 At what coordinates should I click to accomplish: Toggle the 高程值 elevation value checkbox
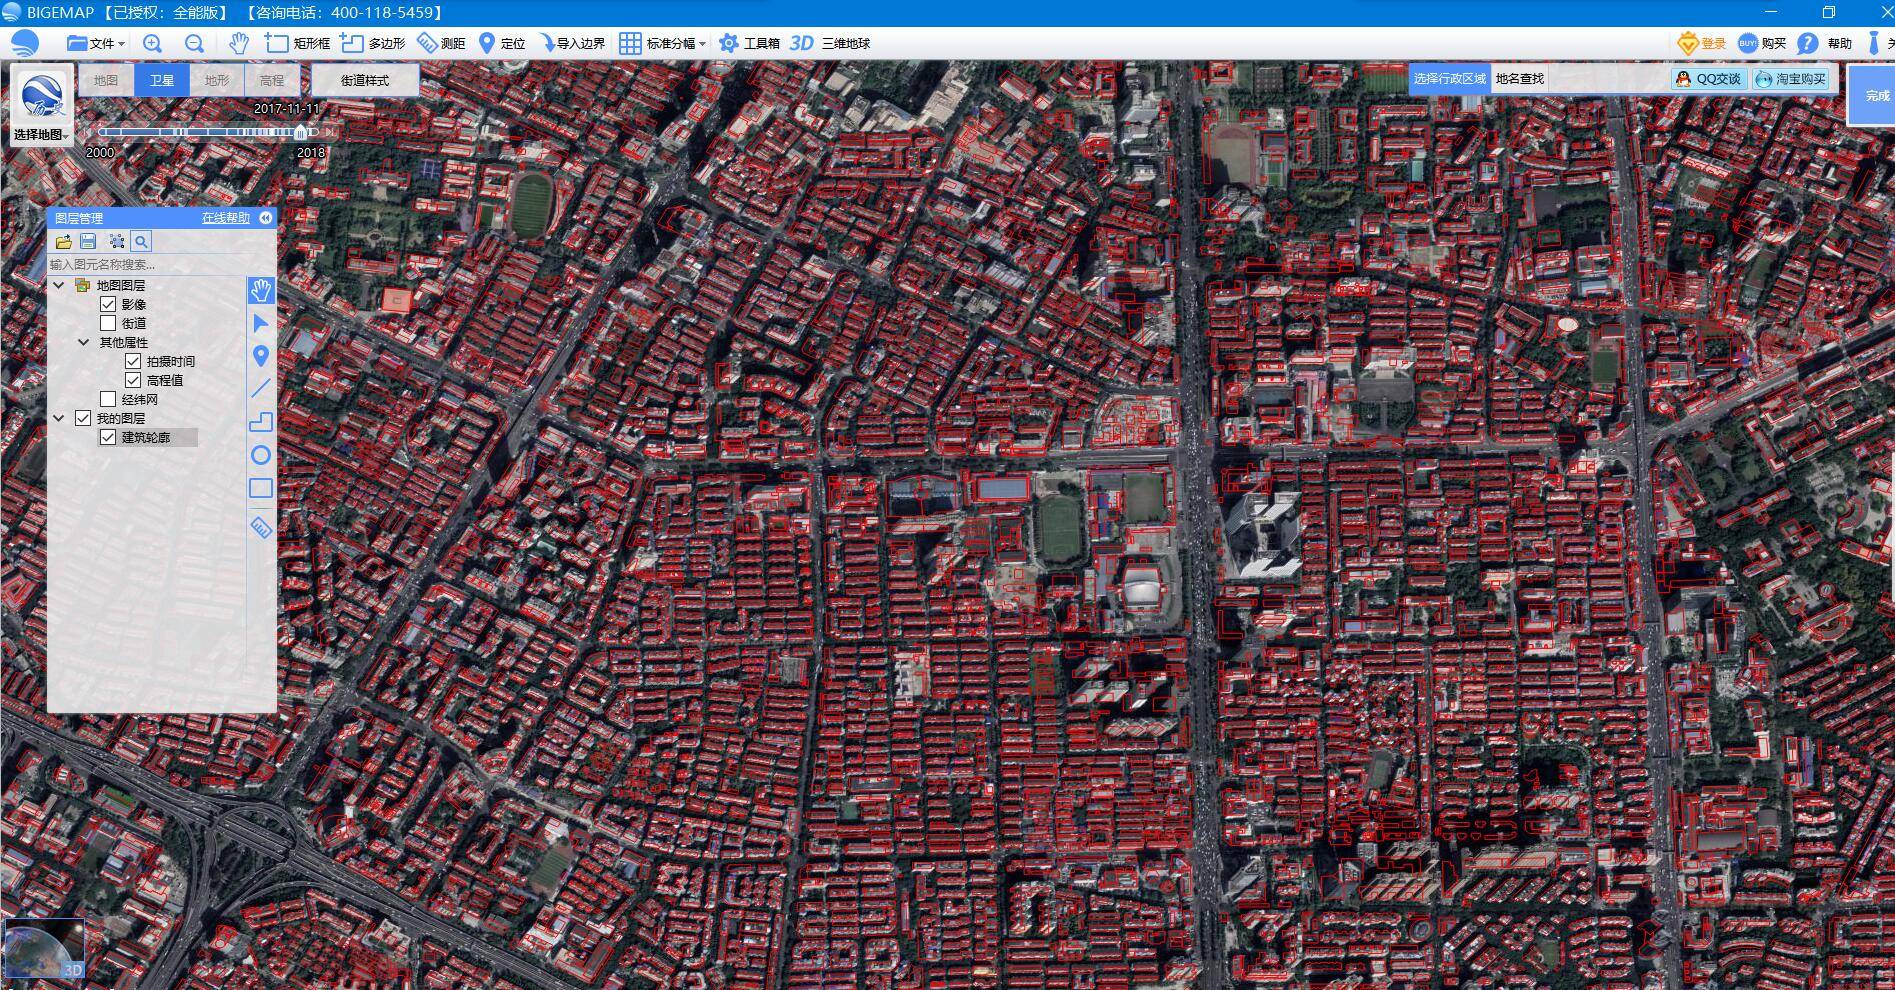[133, 380]
